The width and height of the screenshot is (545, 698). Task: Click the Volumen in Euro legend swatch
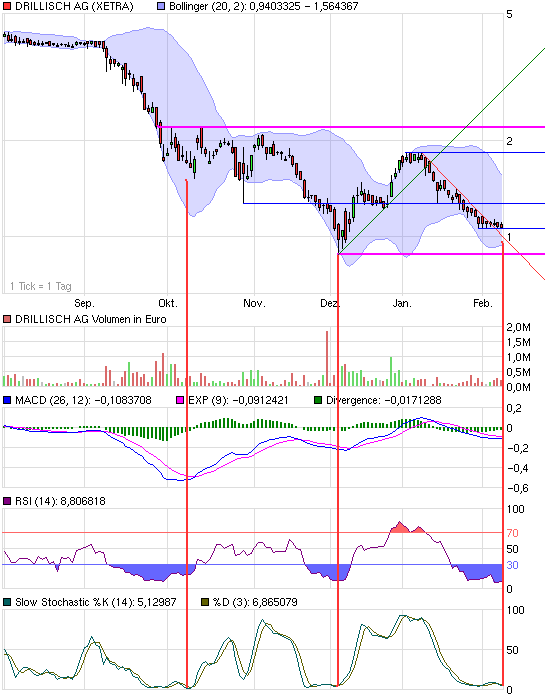(7, 319)
